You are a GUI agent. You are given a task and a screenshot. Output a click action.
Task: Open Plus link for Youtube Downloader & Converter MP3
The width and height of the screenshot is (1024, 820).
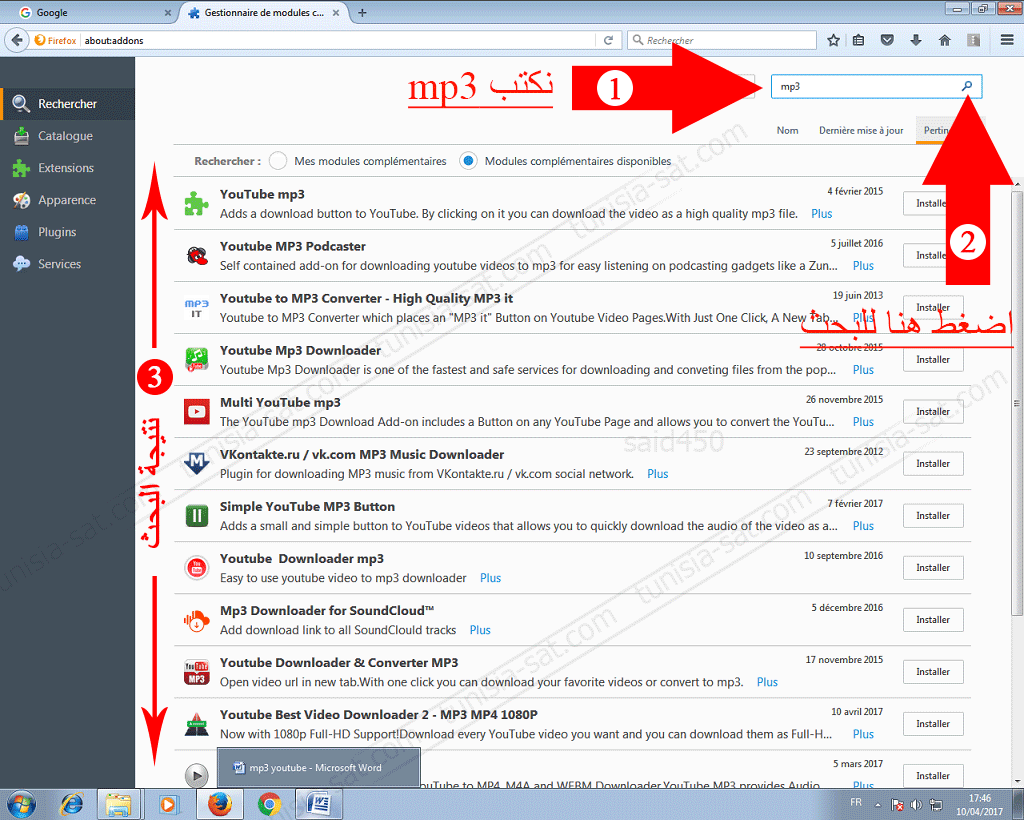[x=767, y=682]
